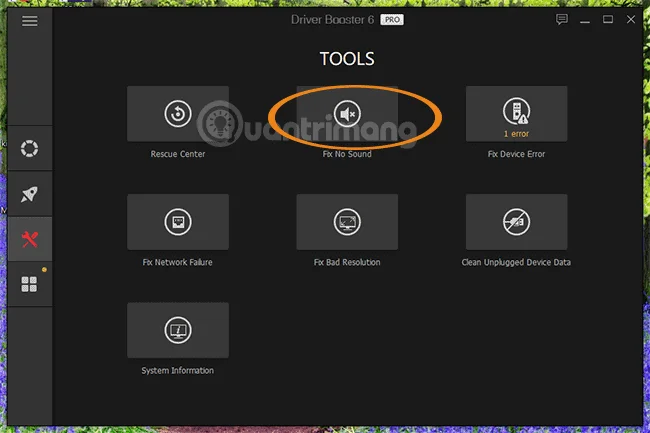Viewport: 650px width, 433px height.
Task: Launch the Fix No Sound tool
Action: click(x=347, y=114)
